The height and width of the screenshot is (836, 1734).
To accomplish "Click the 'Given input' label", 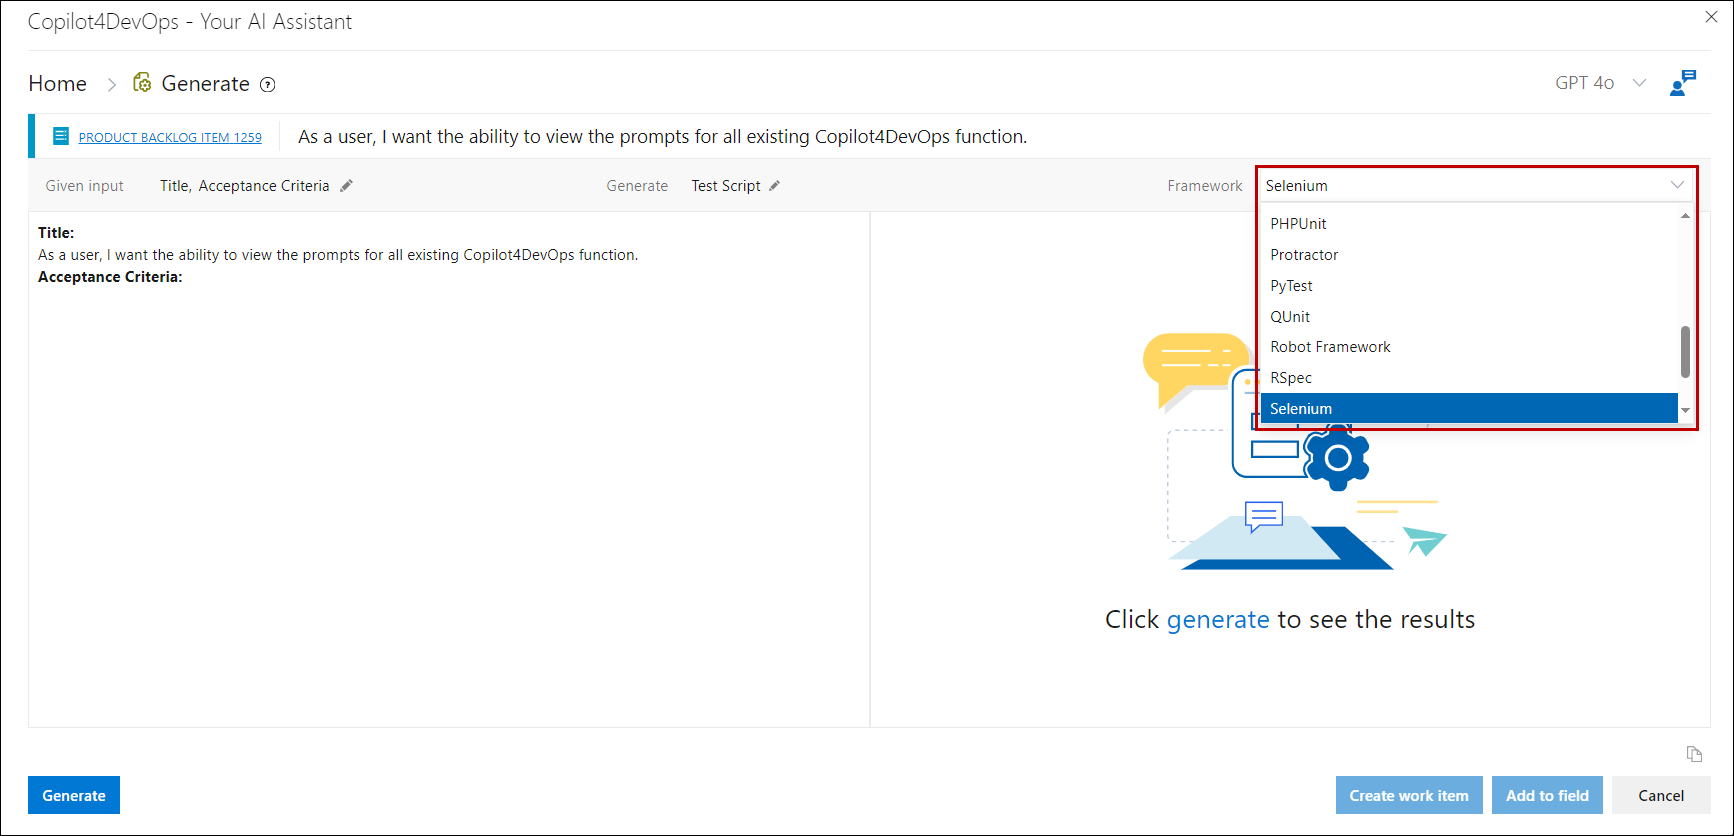I will 84,186.
